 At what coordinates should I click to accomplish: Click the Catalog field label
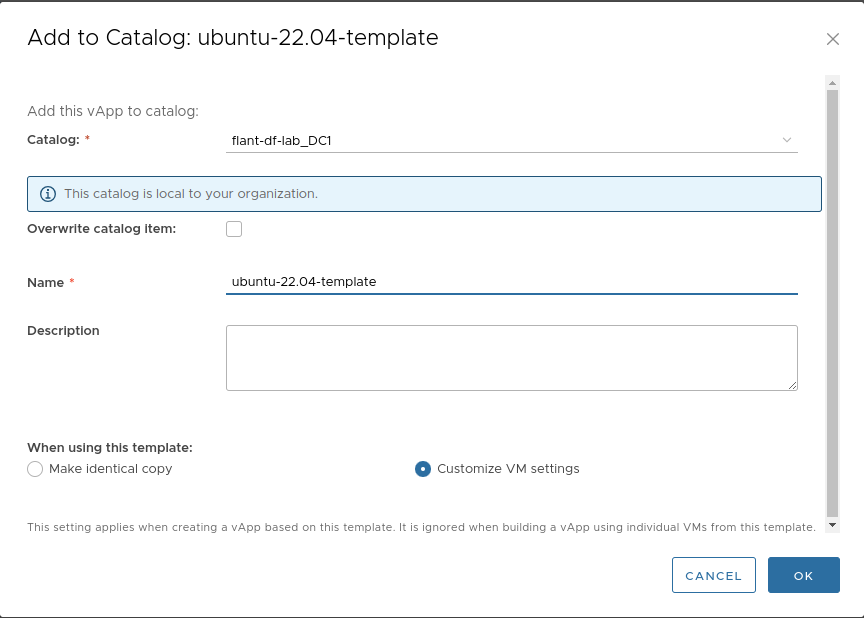[x=53, y=140]
